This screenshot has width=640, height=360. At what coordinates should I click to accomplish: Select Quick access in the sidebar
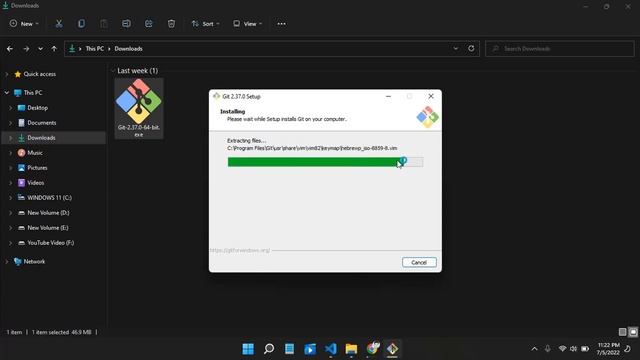[39, 74]
